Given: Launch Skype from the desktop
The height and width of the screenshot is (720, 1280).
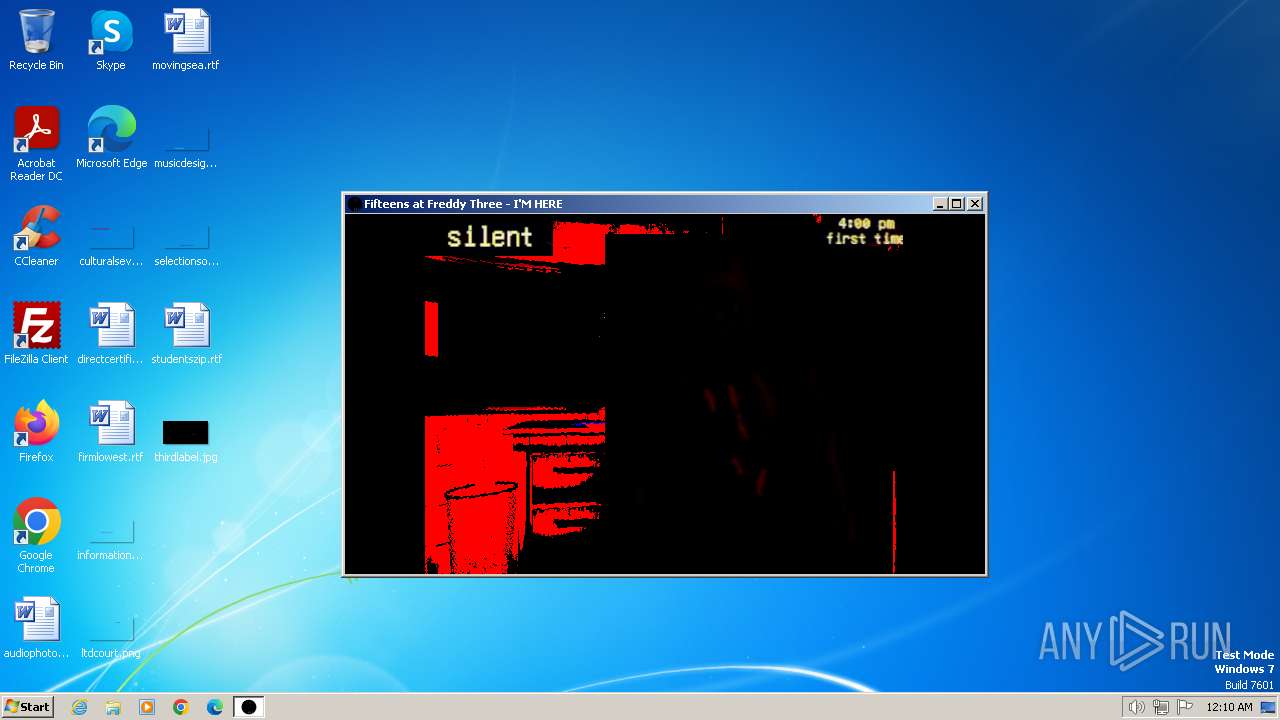Looking at the screenshot, I should pyautogui.click(x=111, y=40).
